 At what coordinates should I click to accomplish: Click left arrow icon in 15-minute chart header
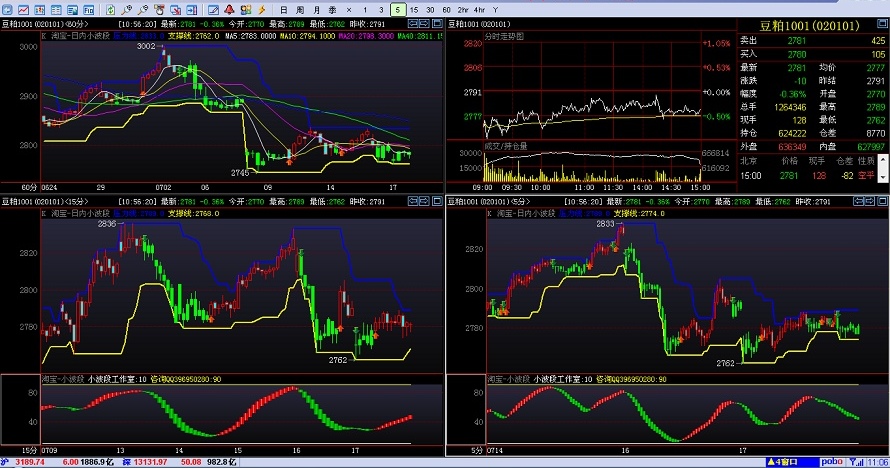(413, 201)
